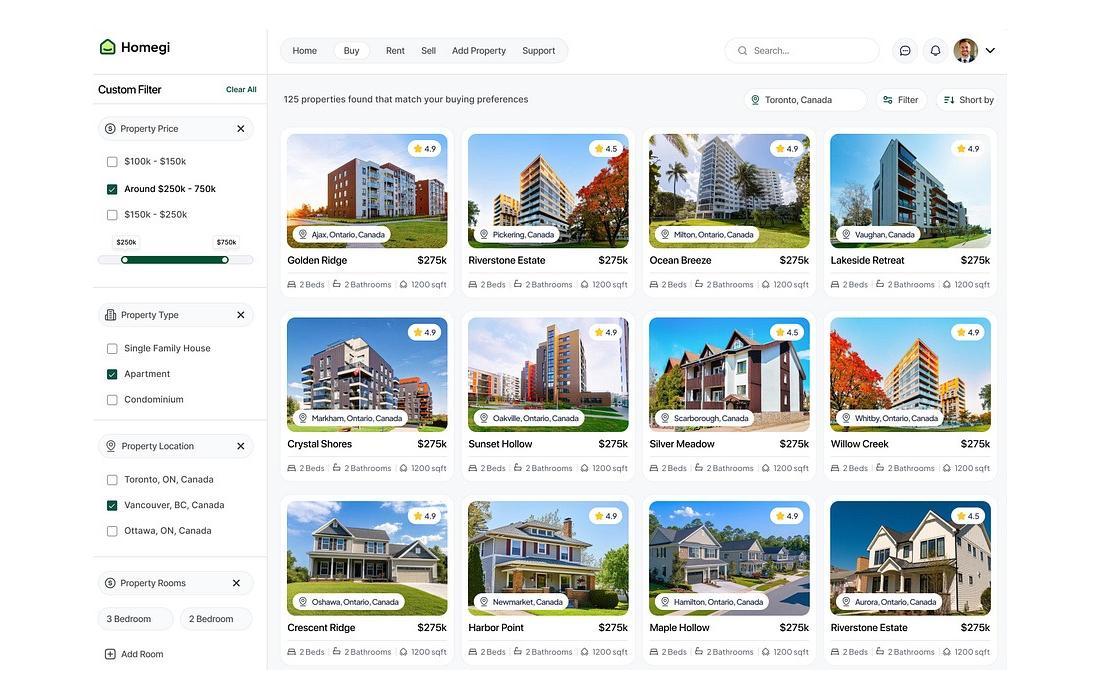Viewport: 1100px width, 700px height.
Task: Open the Toronto, Canada location dropdown
Action: [805, 100]
